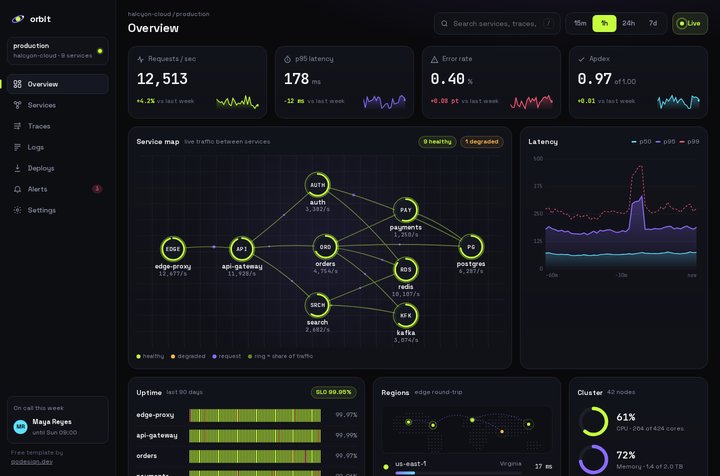Open Alerts in the sidebar
The width and height of the screenshot is (720, 476).
click(58, 189)
